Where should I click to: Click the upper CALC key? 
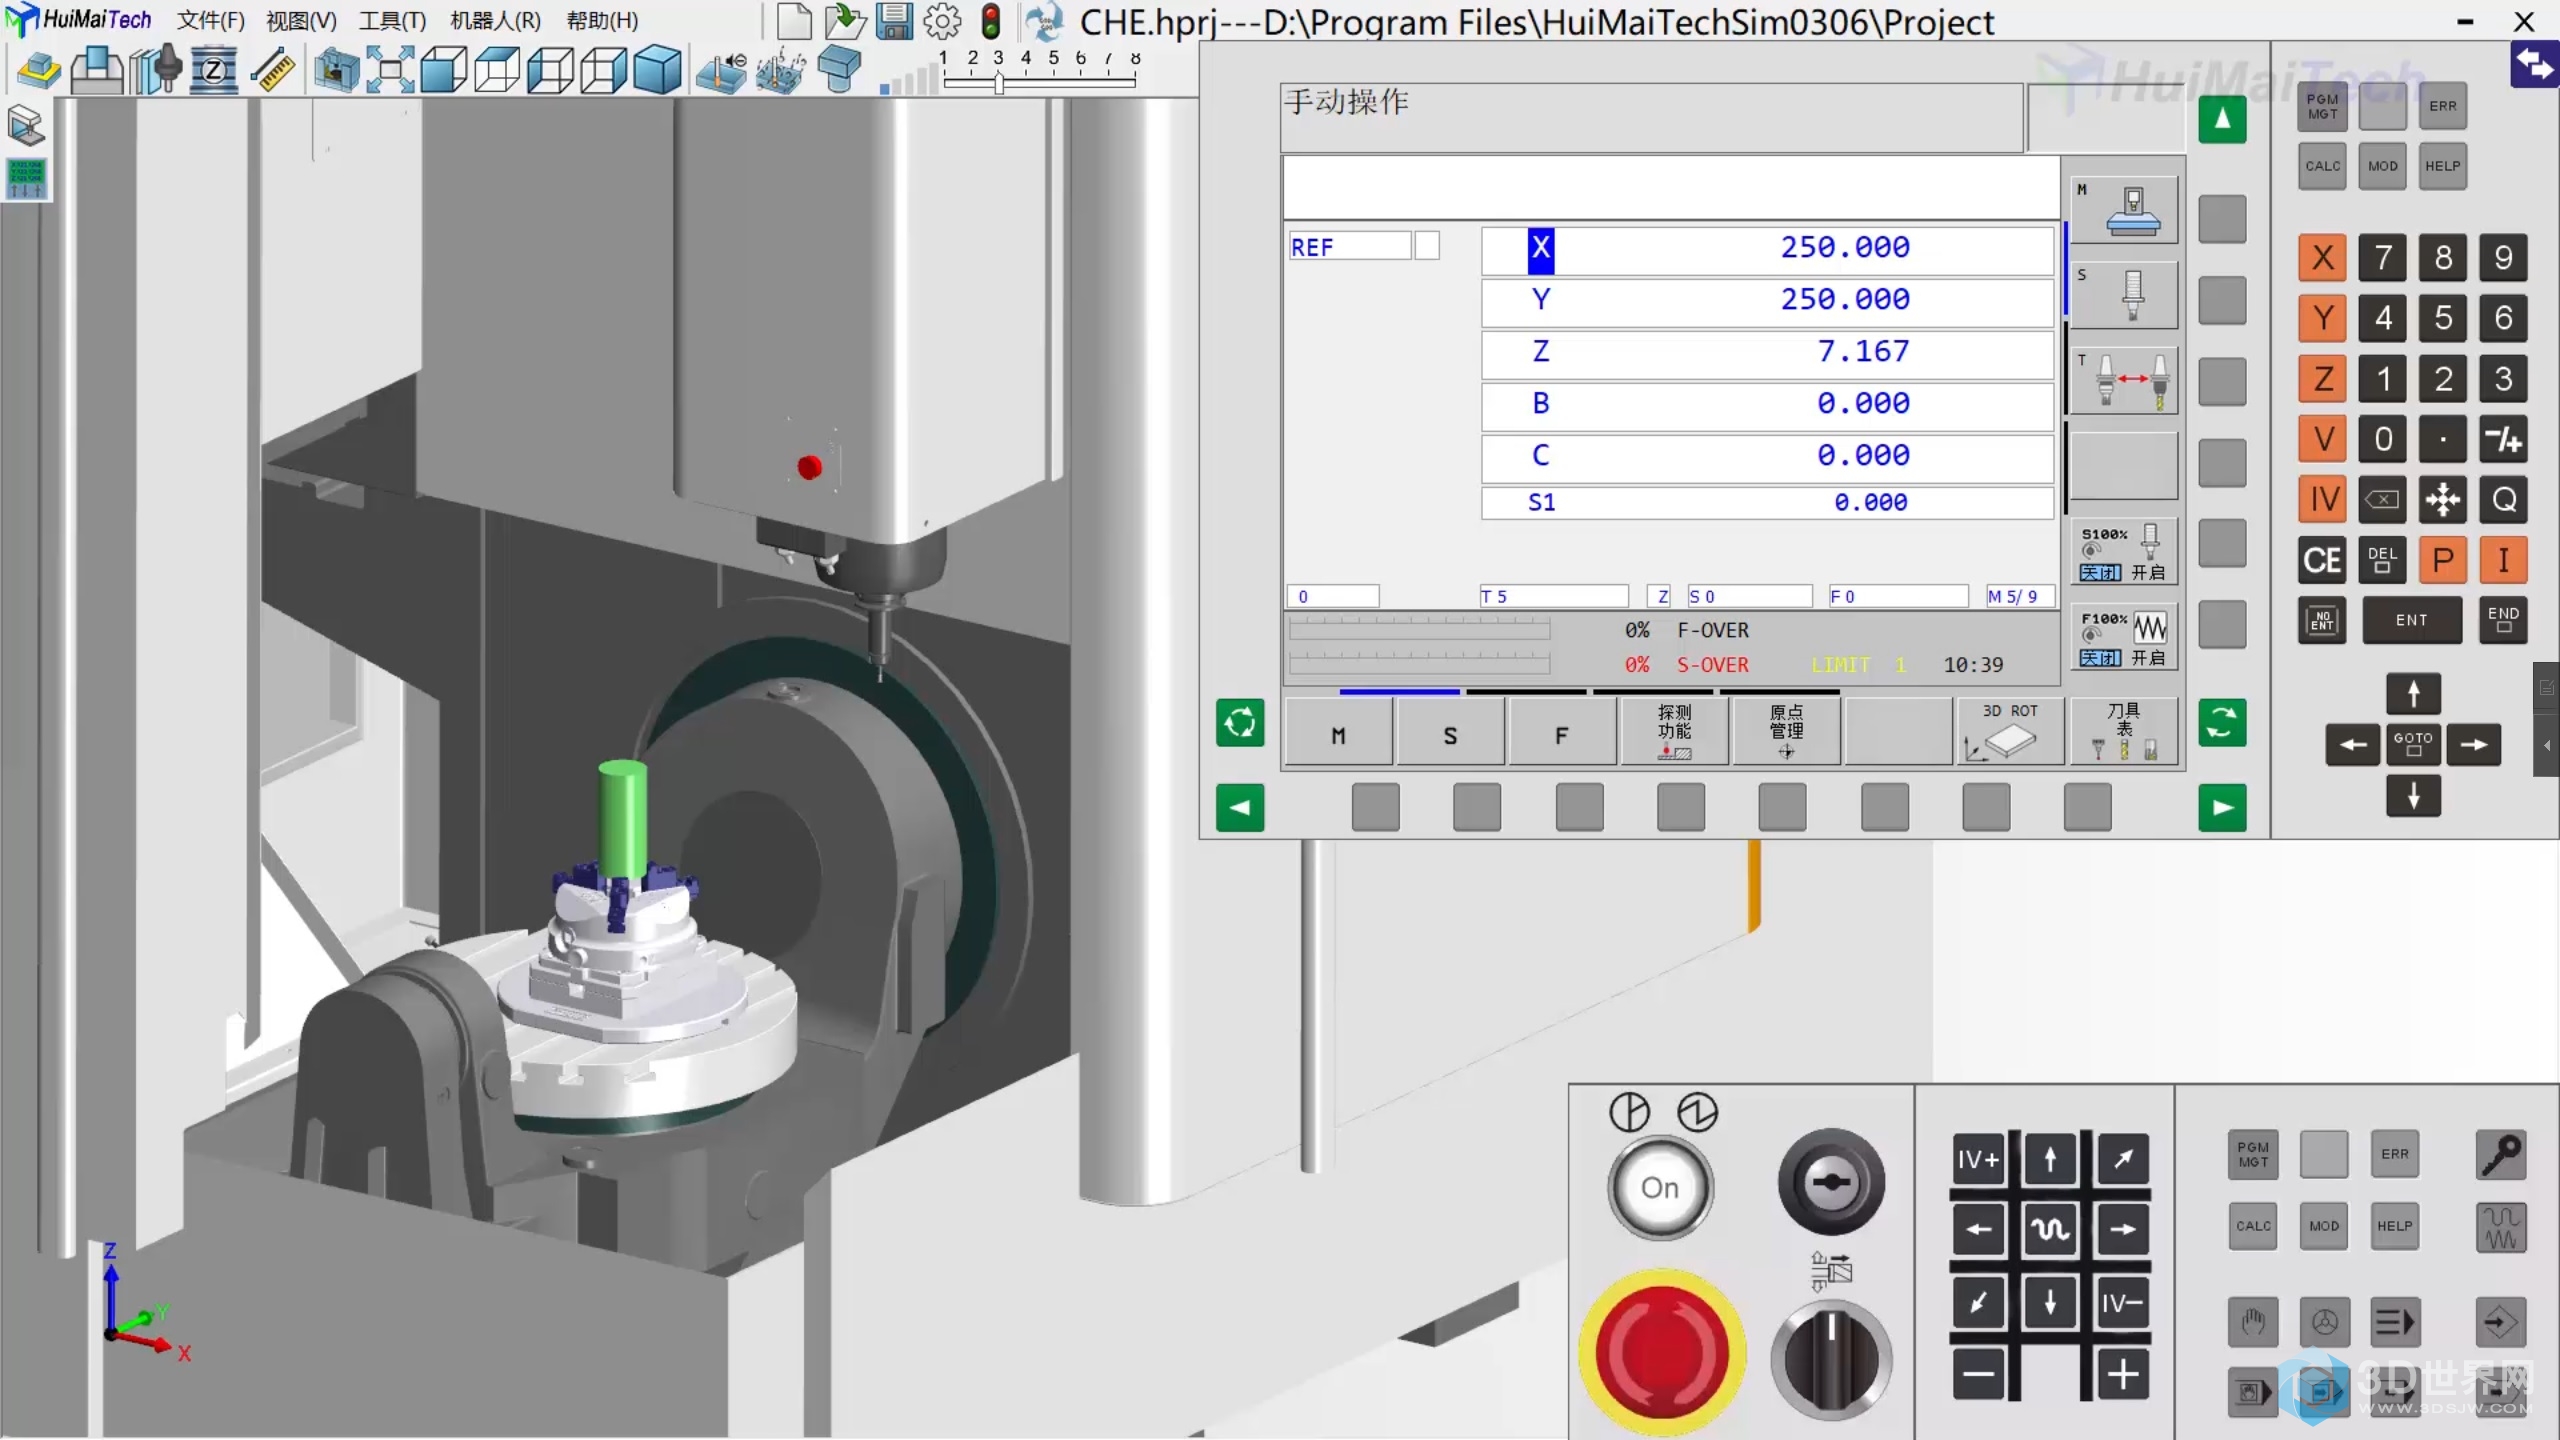[x=2322, y=166]
